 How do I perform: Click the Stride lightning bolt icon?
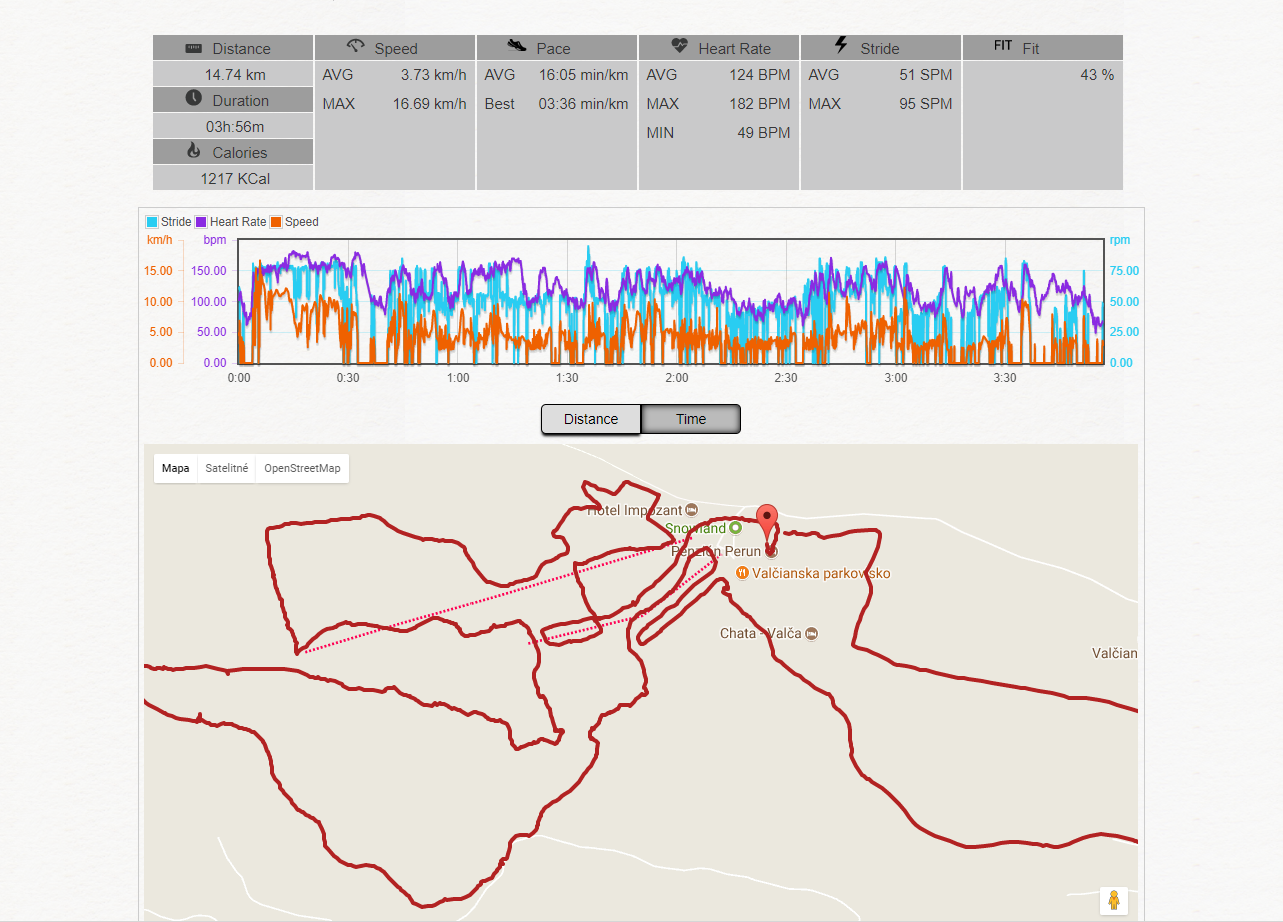click(x=841, y=46)
